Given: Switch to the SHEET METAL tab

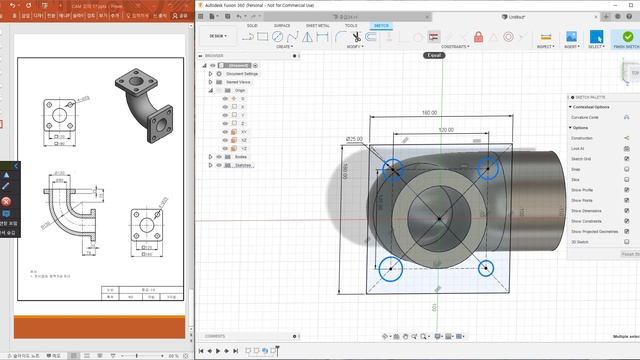Looking at the screenshot, I should pyautogui.click(x=318, y=26).
